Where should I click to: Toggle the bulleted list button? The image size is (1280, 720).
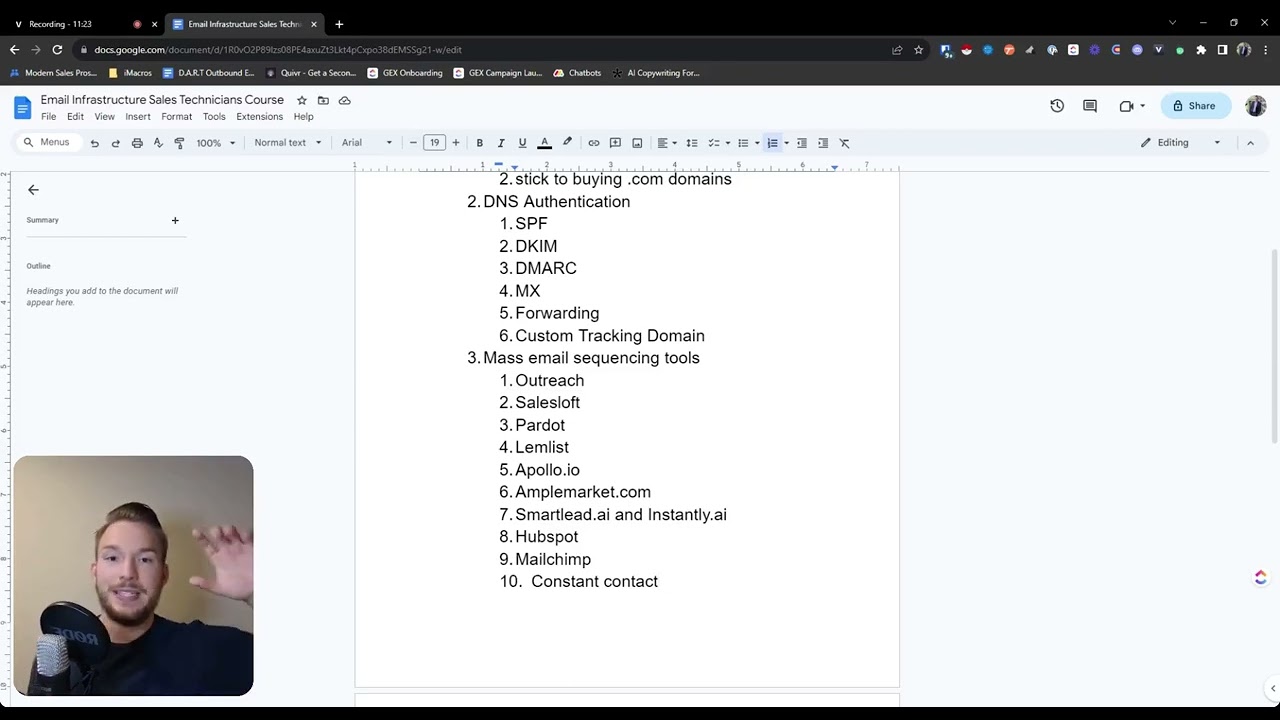coord(743,143)
